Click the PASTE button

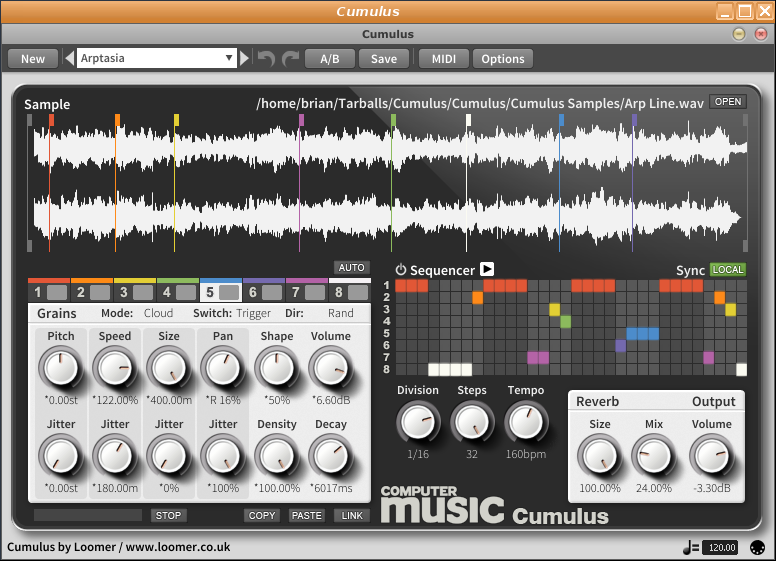point(306,515)
